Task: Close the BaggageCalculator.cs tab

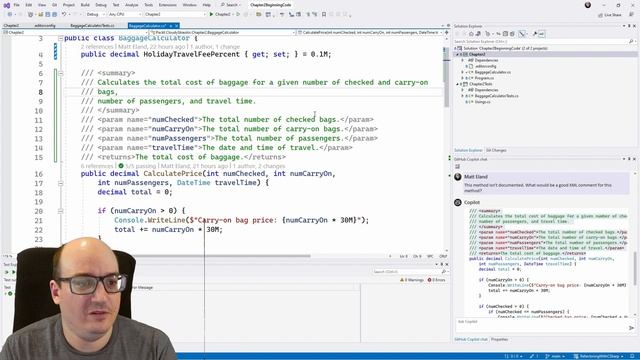Action: 176,26
